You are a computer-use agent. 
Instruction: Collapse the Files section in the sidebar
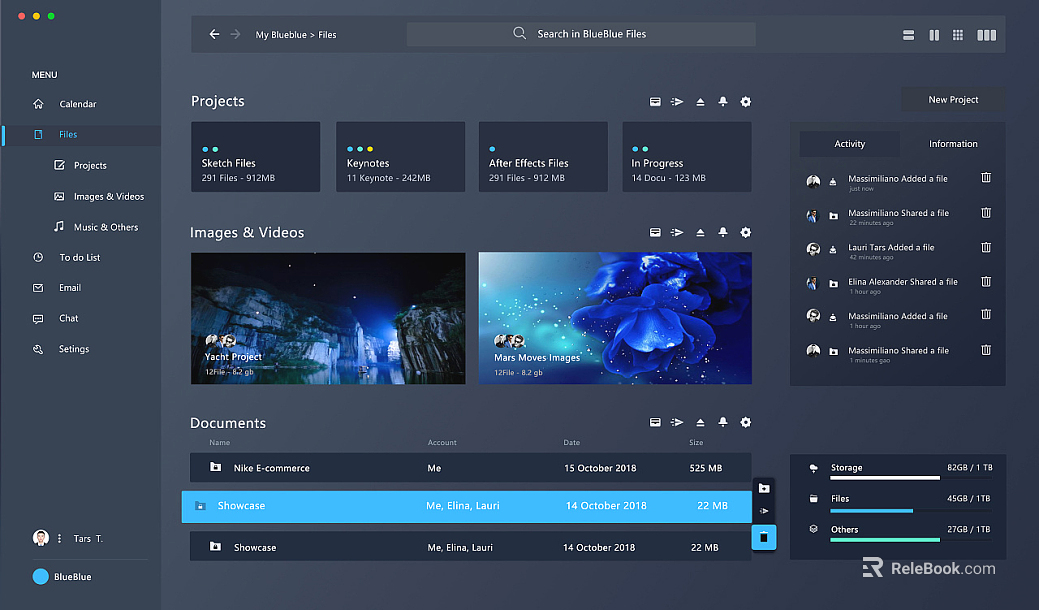click(x=67, y=135)
